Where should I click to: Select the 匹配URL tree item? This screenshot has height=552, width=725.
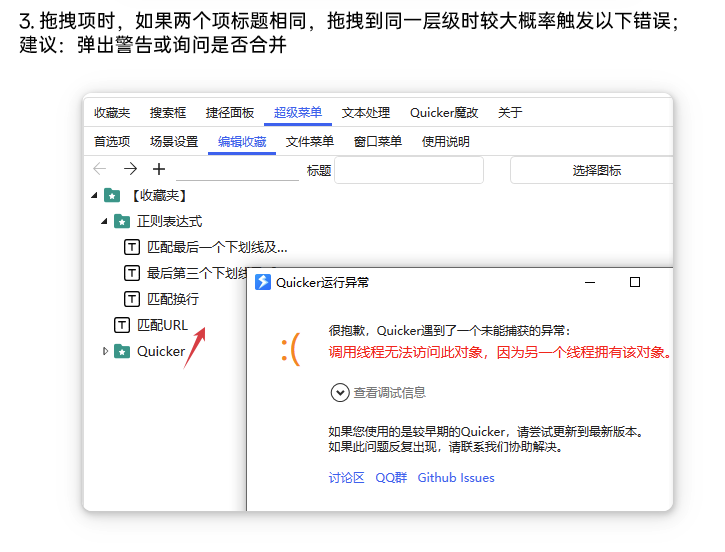(x=162, y=325)
